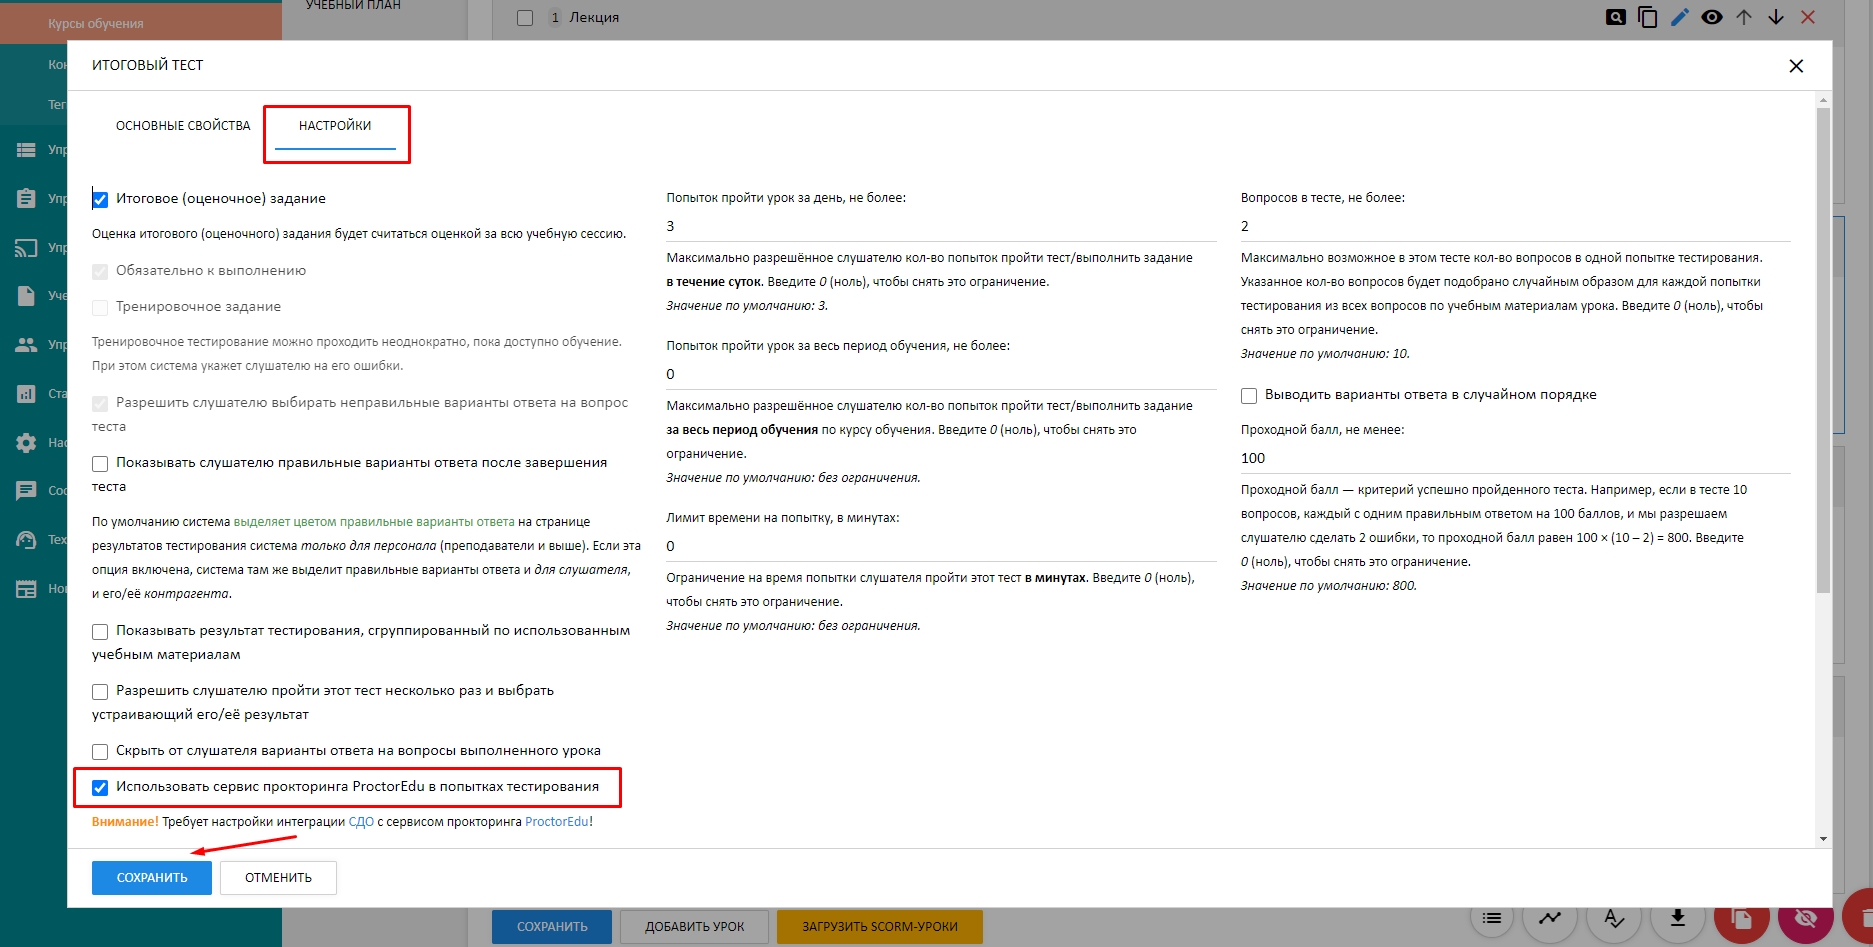
Task: Click the round list icon button at bottom
Action: coord(1492,918)
